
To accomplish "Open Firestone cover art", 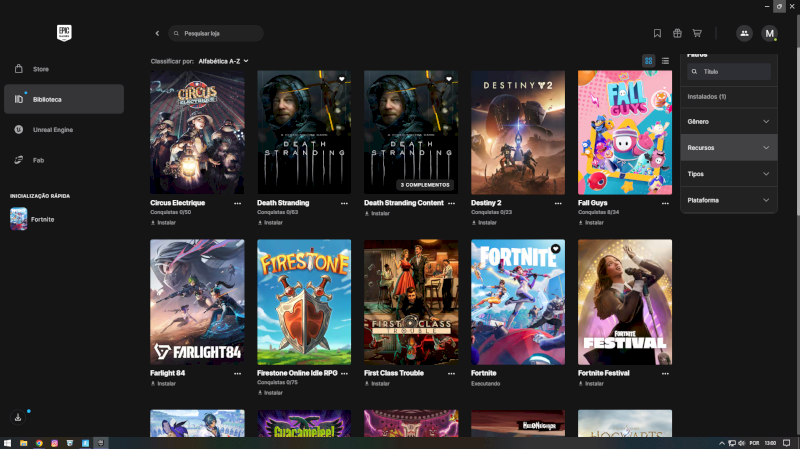I will tap(304, 302).
